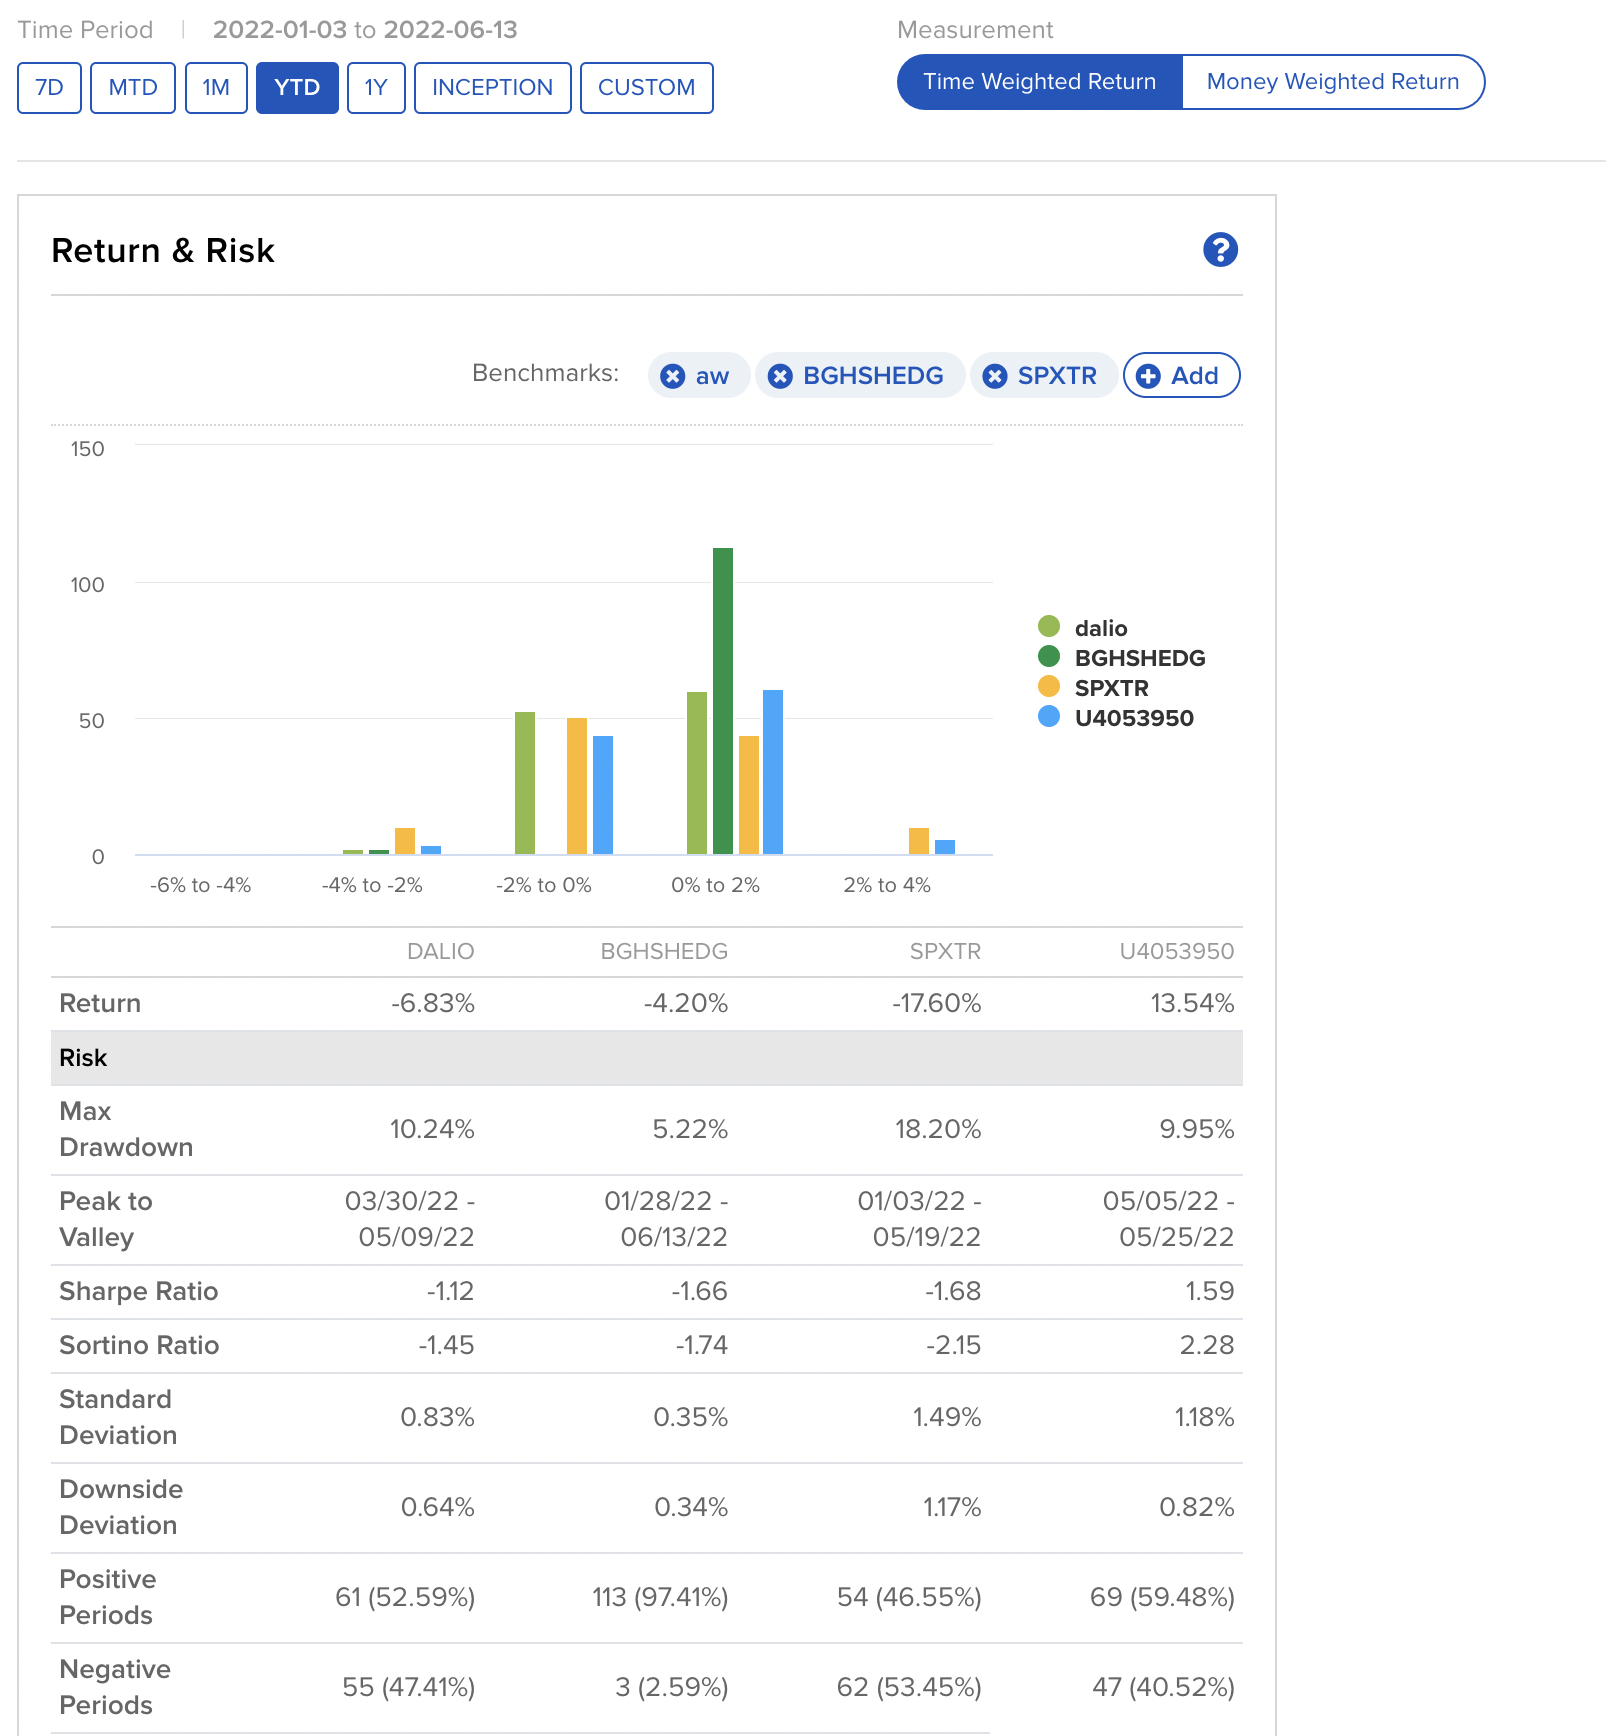1606x1736 pixels.
Task: Select the YTD time period
Action: pos(297,88)
